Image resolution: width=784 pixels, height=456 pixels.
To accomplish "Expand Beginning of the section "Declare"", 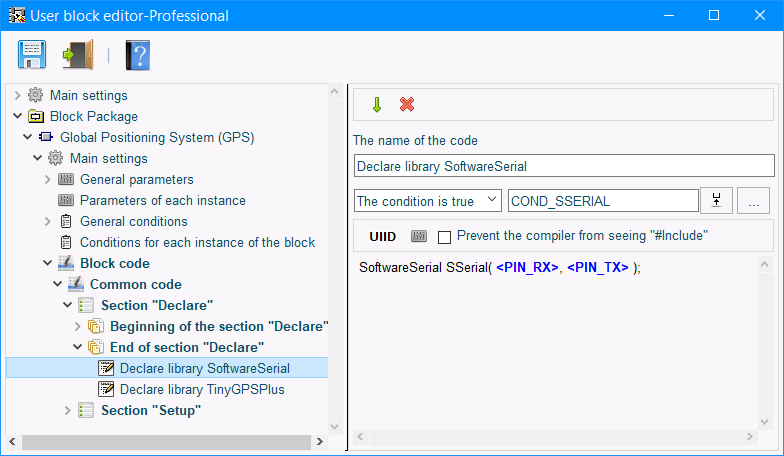I will point(78,326).
